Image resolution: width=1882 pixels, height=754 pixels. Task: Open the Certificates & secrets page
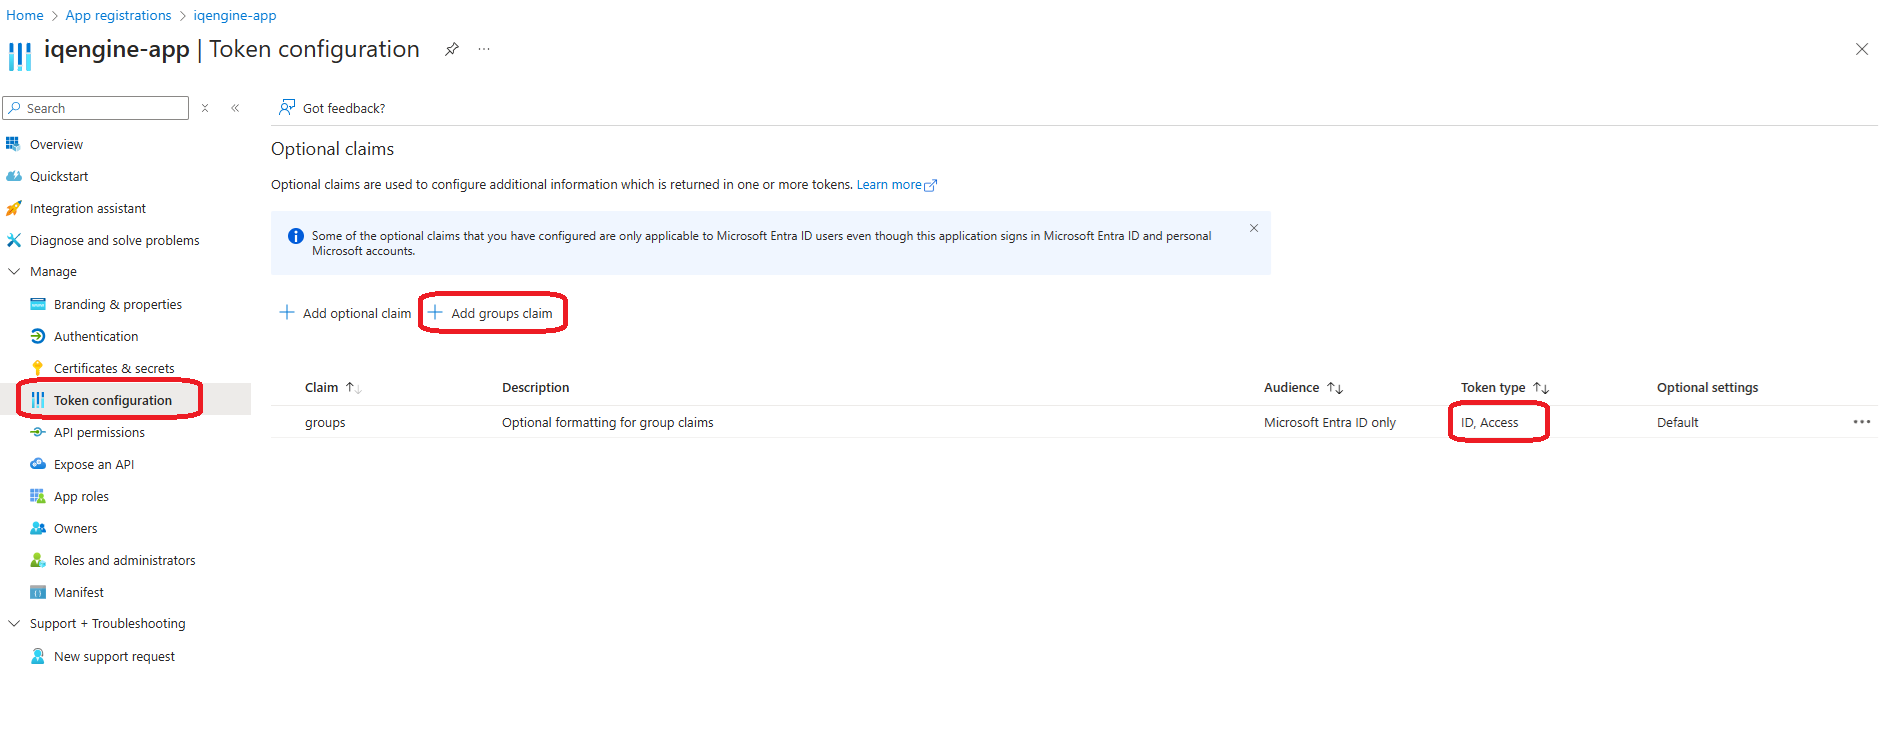[113, 368]
